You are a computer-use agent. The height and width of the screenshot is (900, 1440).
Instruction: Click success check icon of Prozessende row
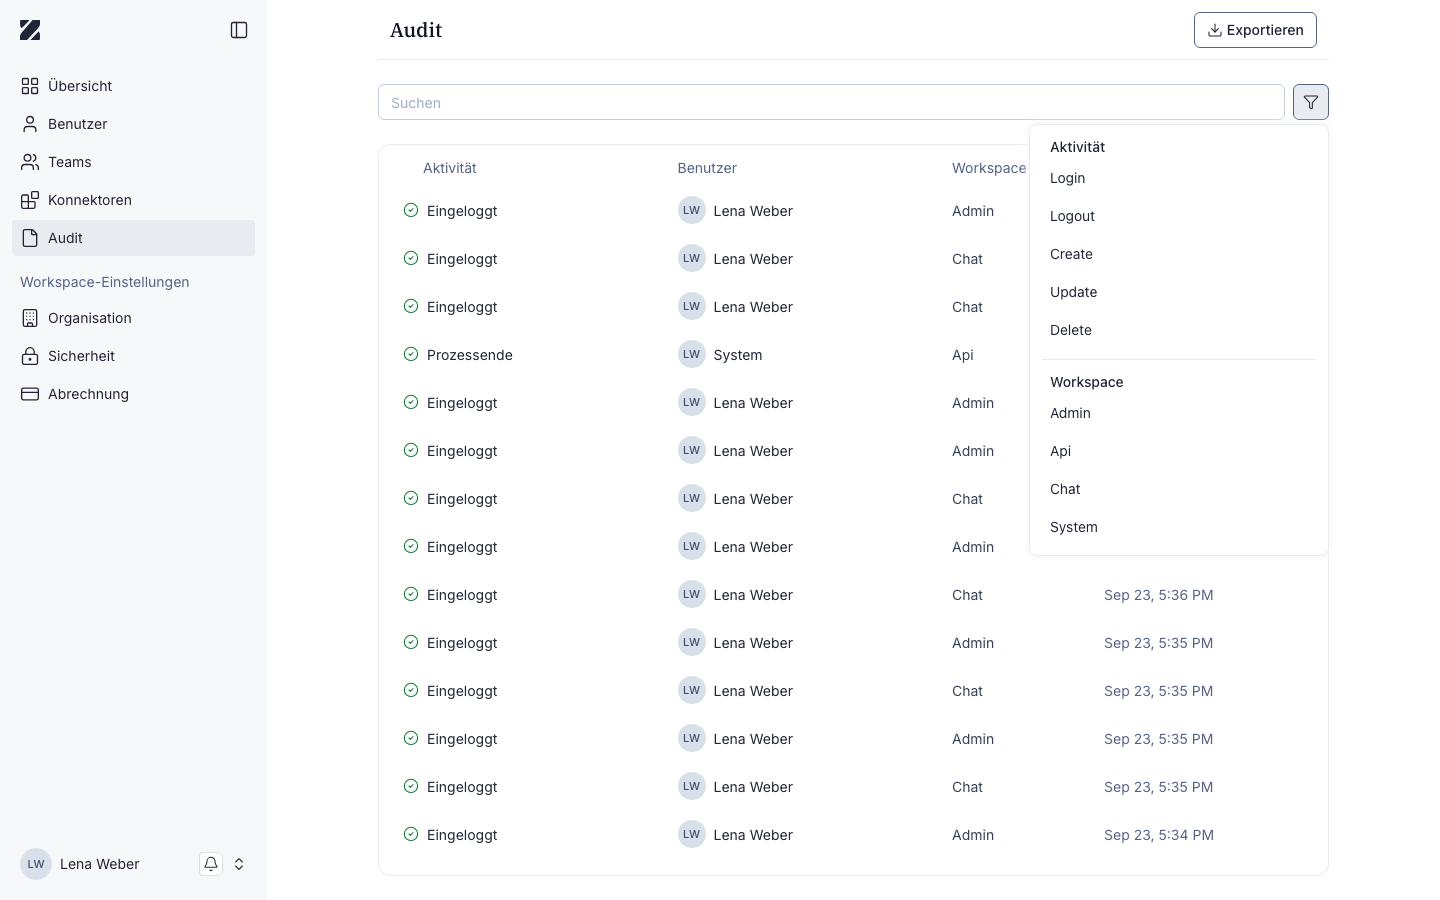tap(411, 354)
